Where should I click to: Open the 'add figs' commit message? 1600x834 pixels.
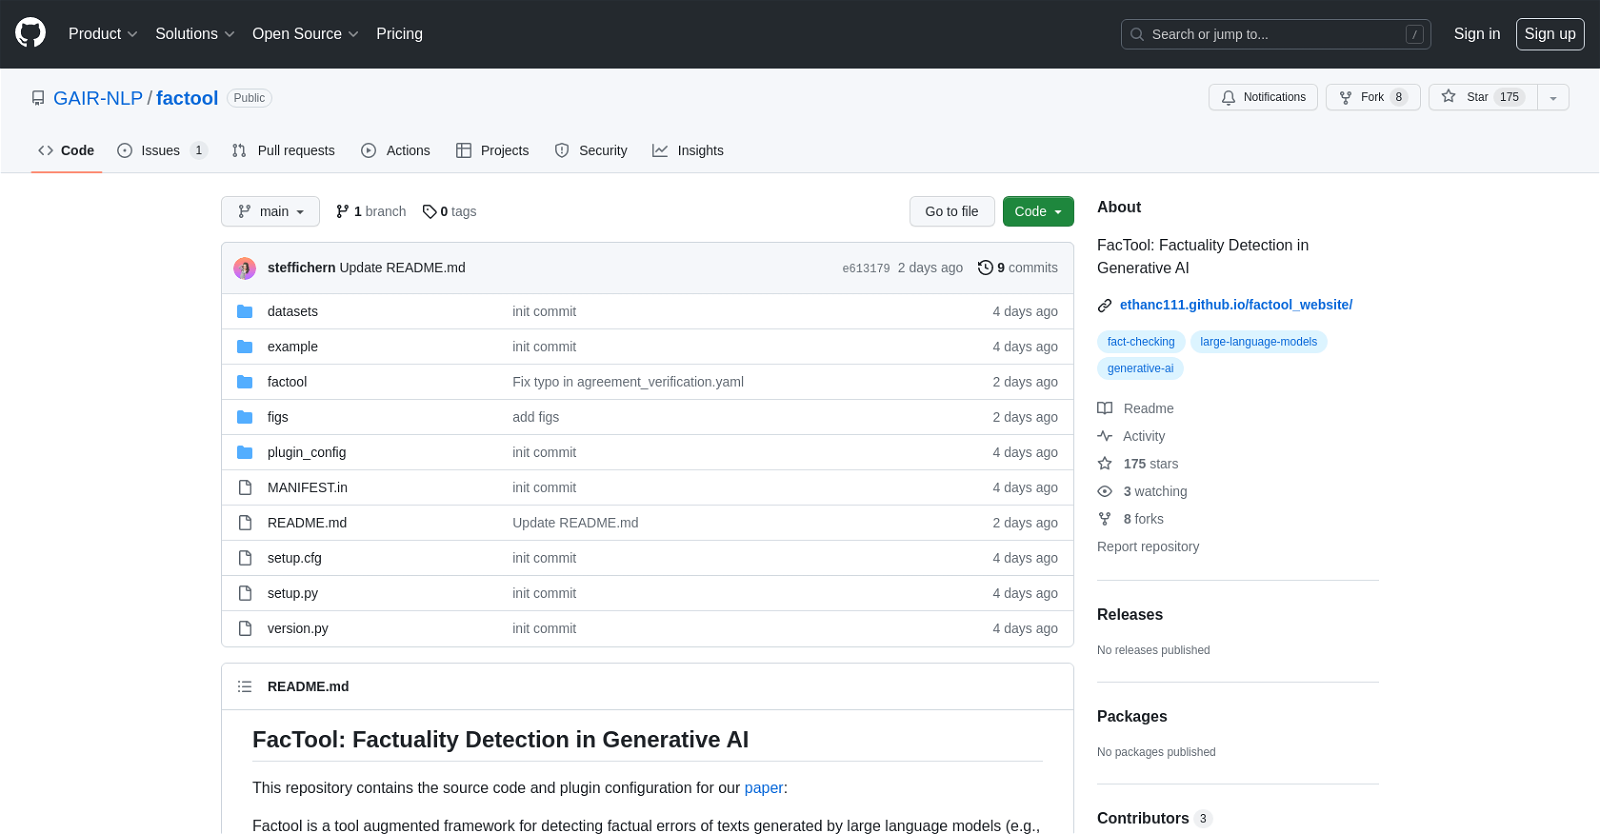pos(536,417)
